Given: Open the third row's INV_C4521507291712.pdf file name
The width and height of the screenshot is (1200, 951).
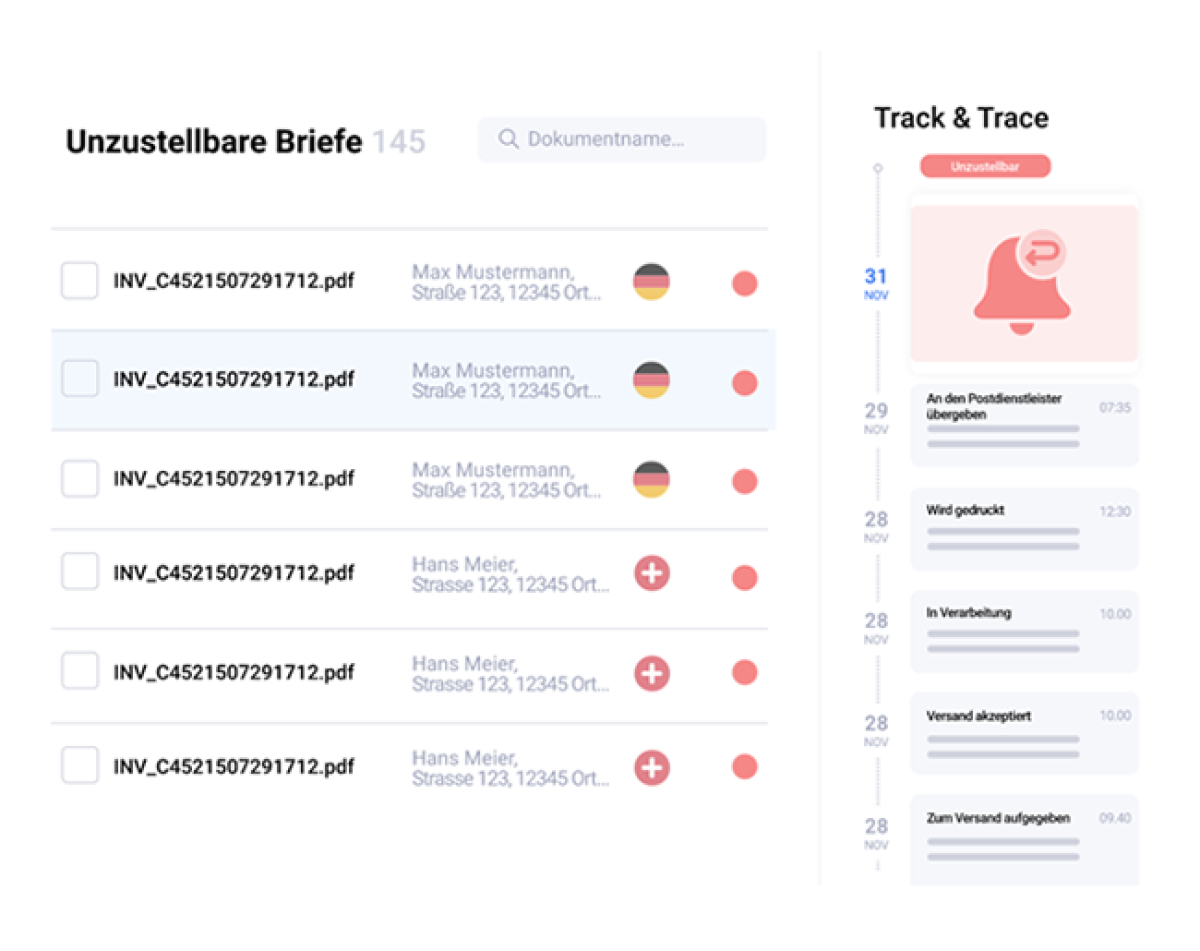Looking at the screenshot, I should tap(233, 478).
